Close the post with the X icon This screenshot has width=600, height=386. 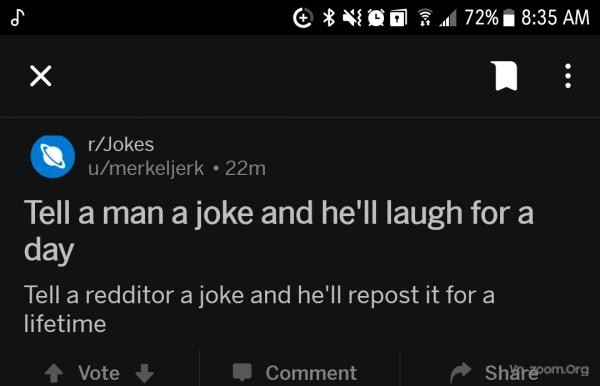click(x=41, y=76)
